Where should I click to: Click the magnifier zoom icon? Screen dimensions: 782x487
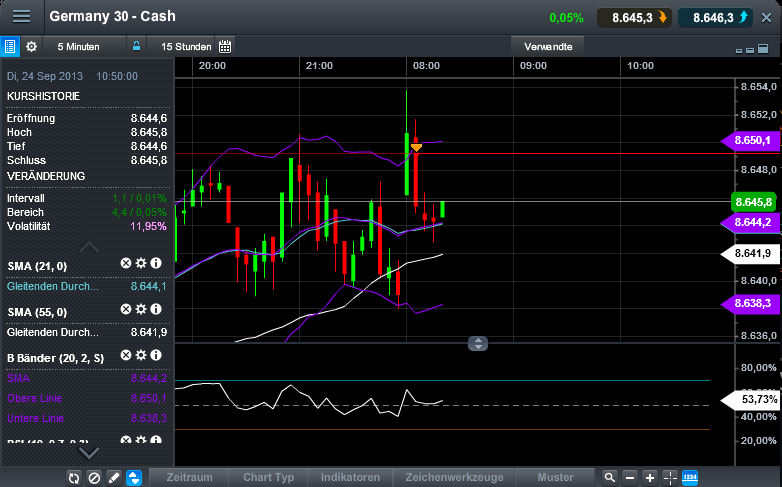(x=610, y=478)
